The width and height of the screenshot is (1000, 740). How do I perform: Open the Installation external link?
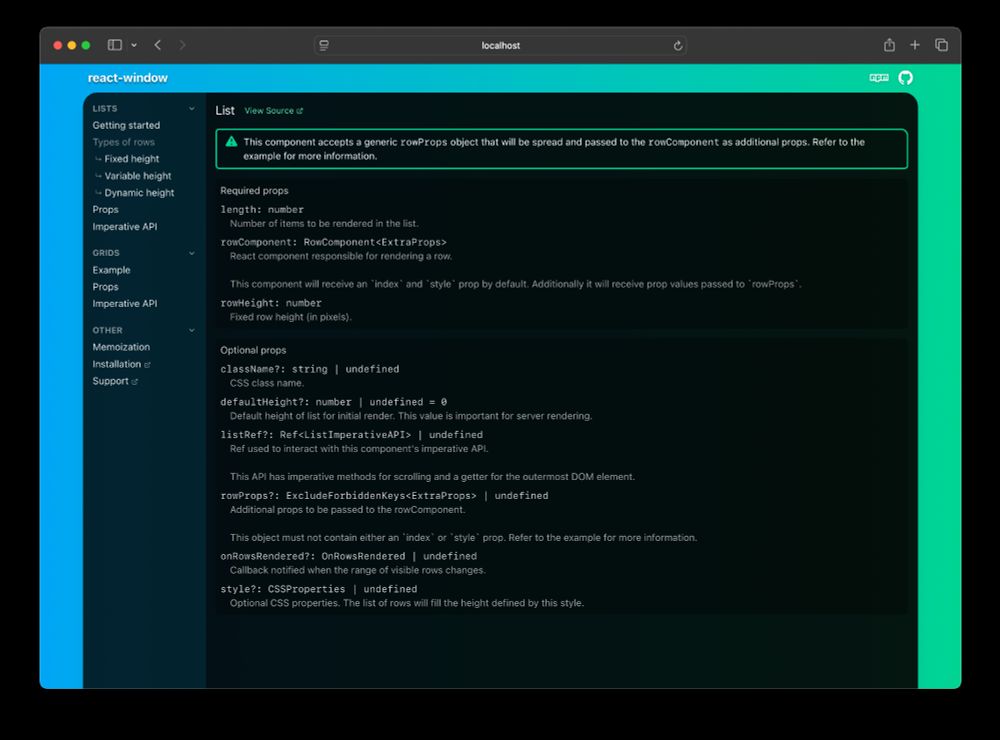point(121,364)
